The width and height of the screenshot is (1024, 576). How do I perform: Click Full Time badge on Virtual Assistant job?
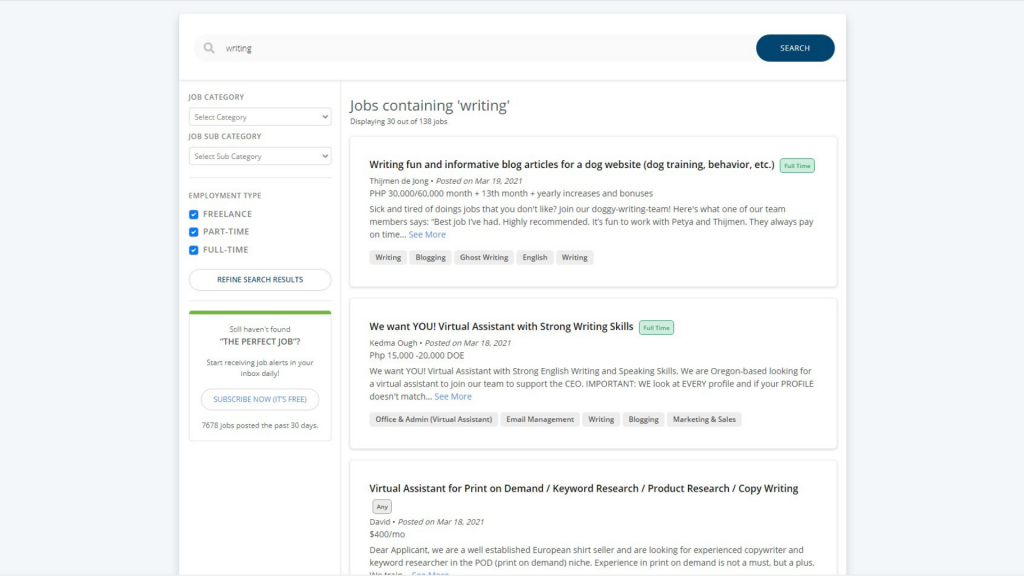[656, 328]
